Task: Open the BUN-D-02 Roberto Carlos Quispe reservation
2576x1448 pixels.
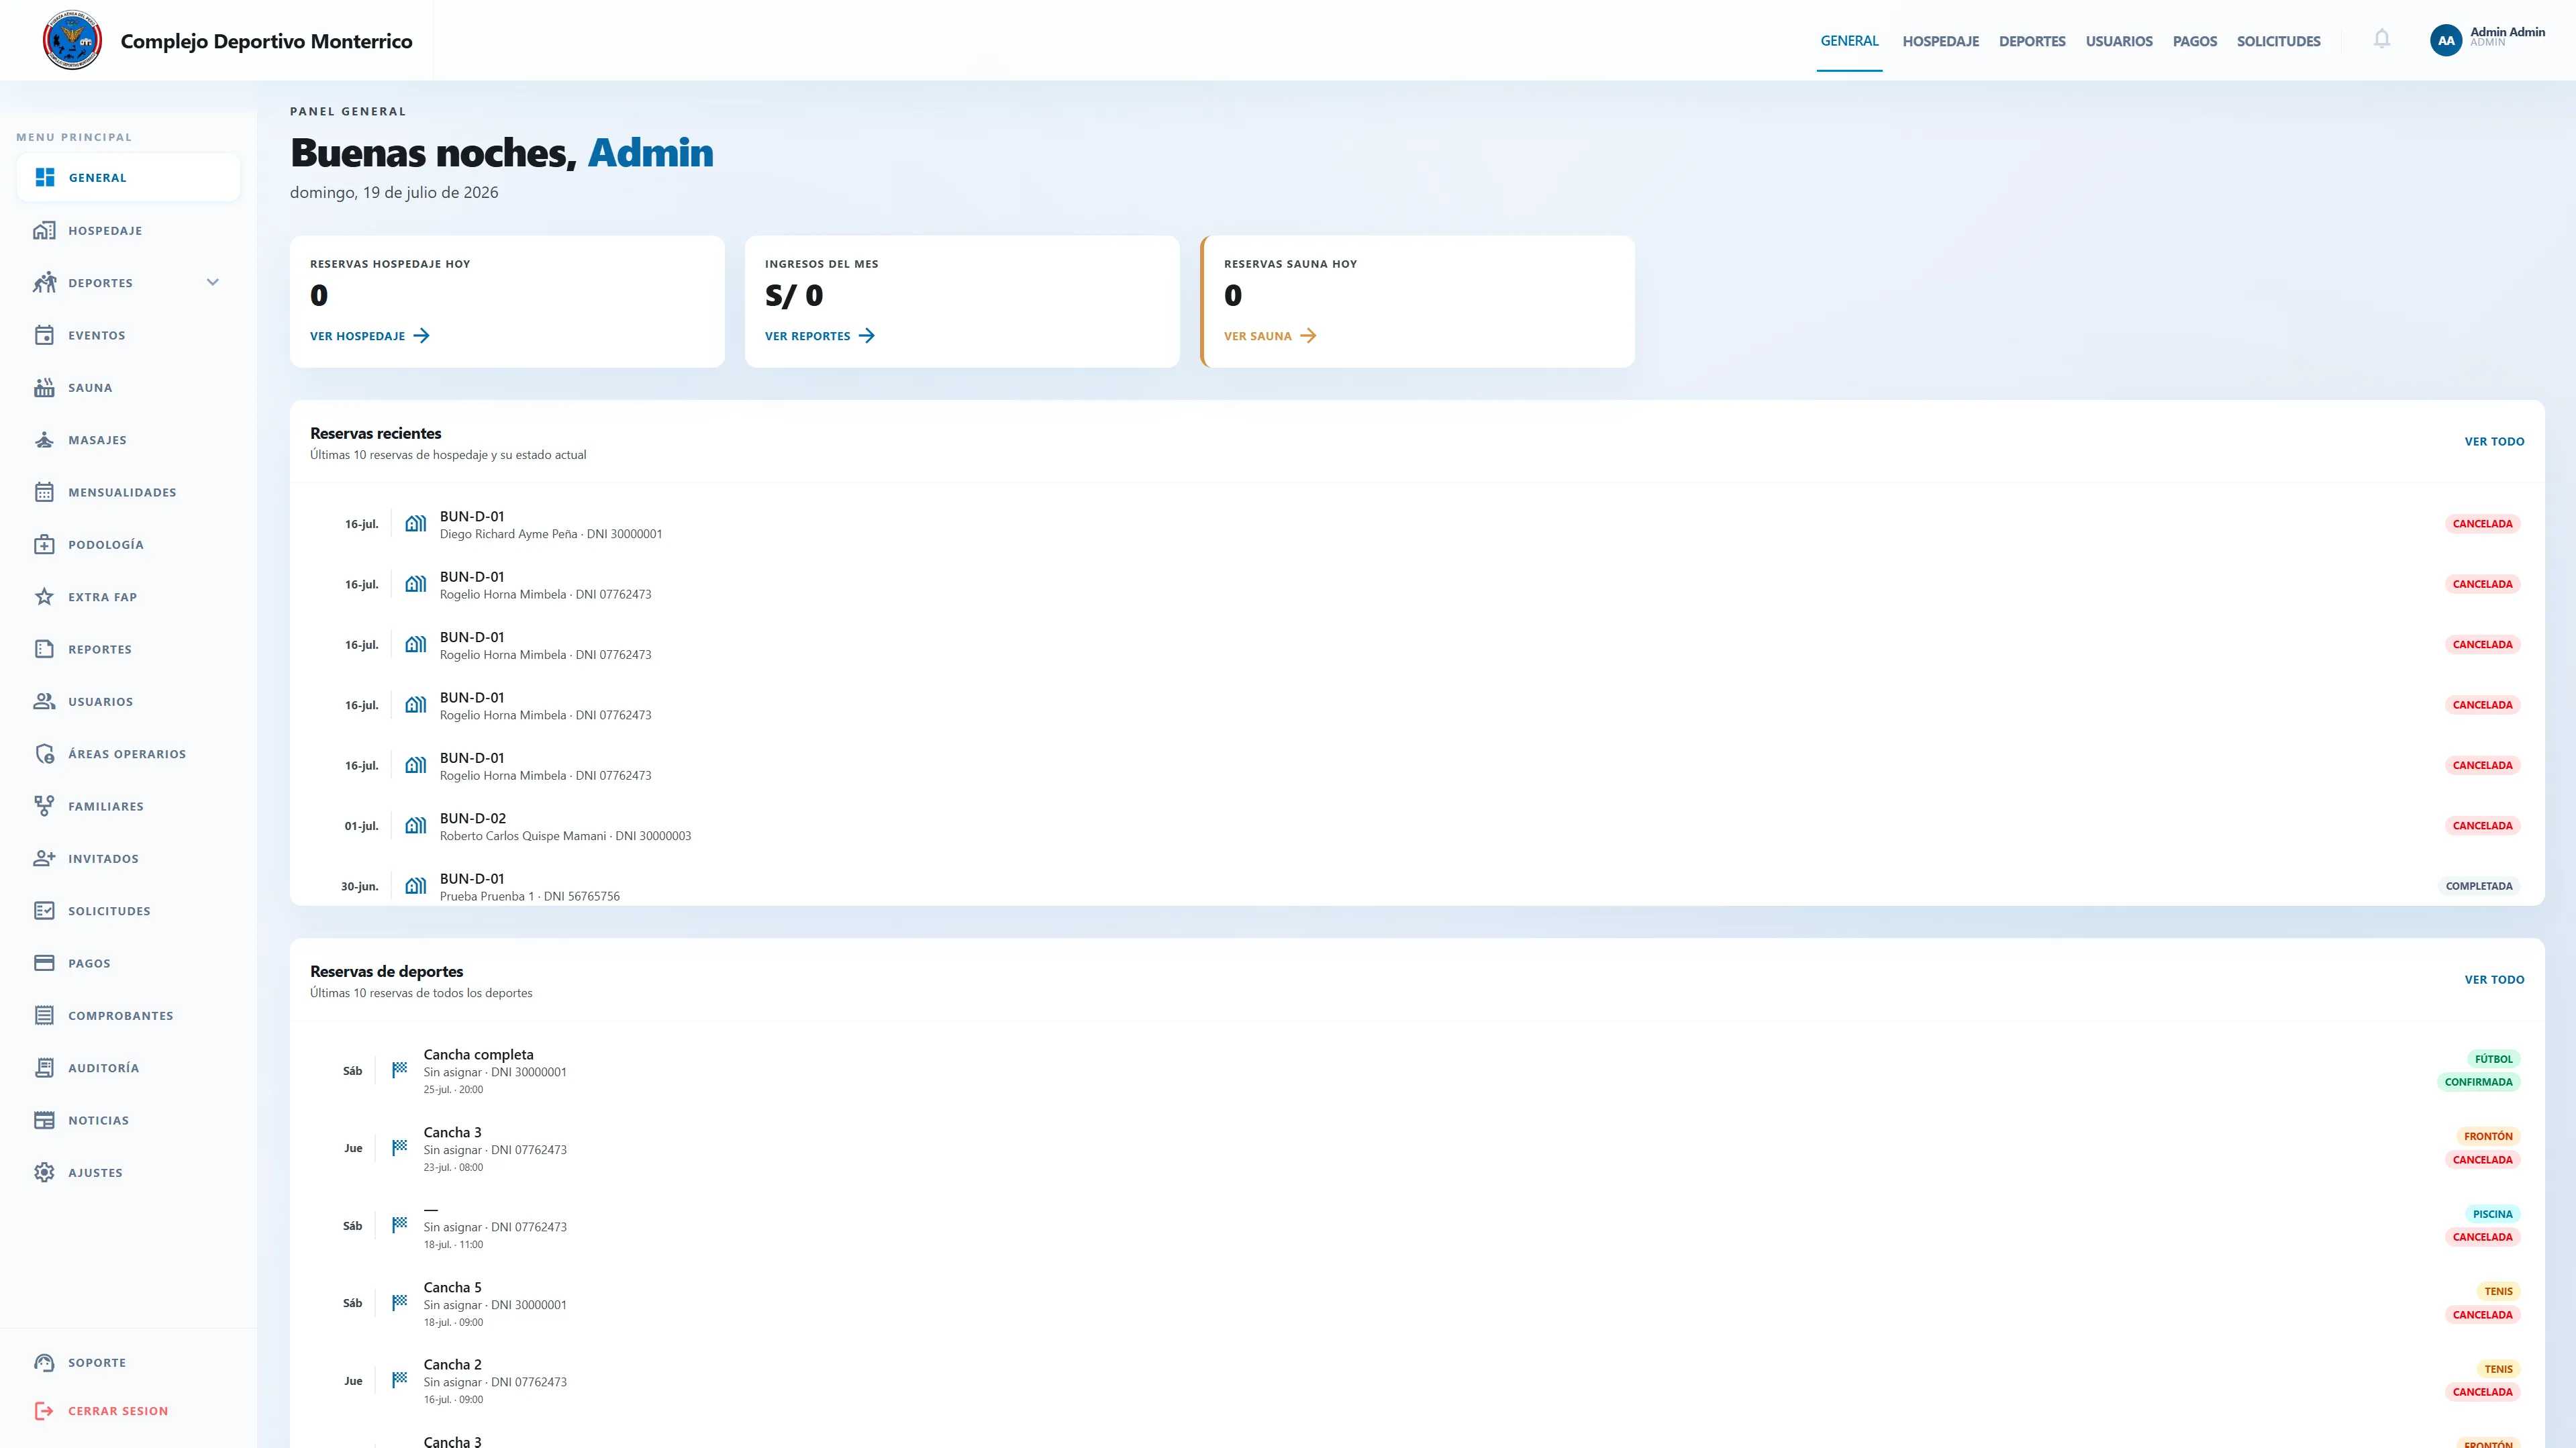Action: (1417, 826)
